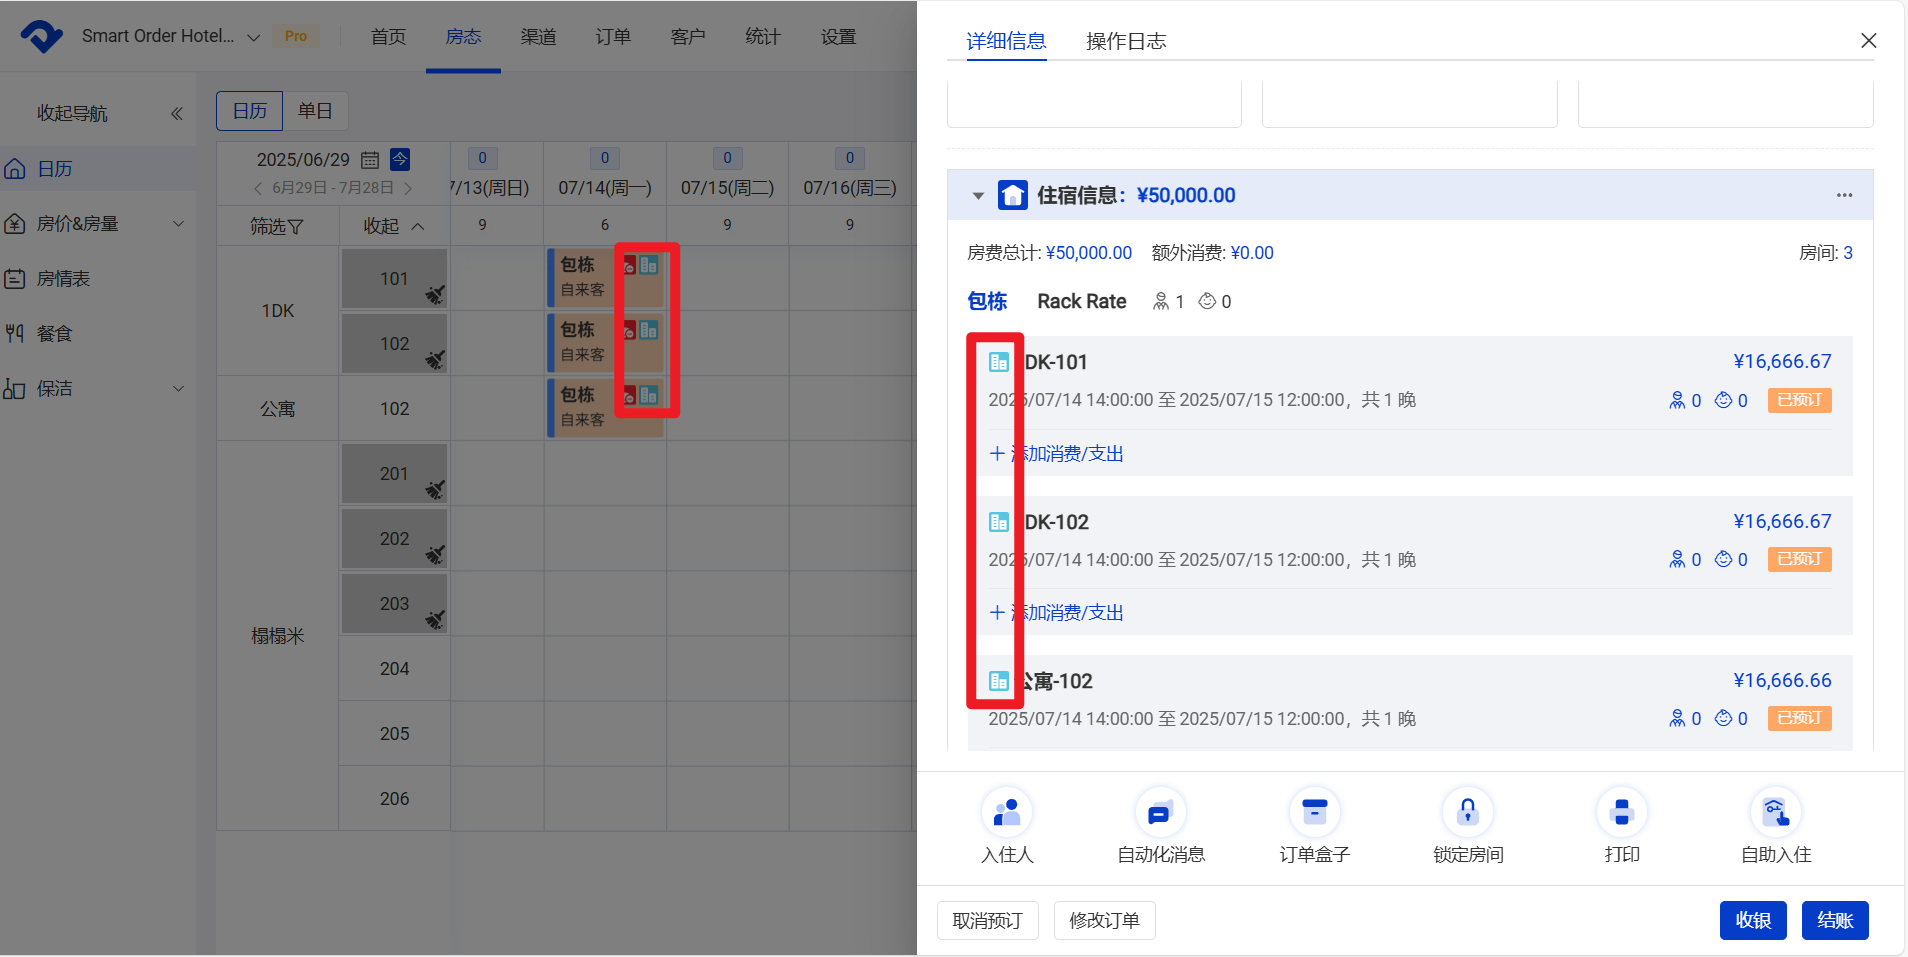Select the 日历 view toggle
Viewport: 1908px width, 957px height.
[250, 111]
